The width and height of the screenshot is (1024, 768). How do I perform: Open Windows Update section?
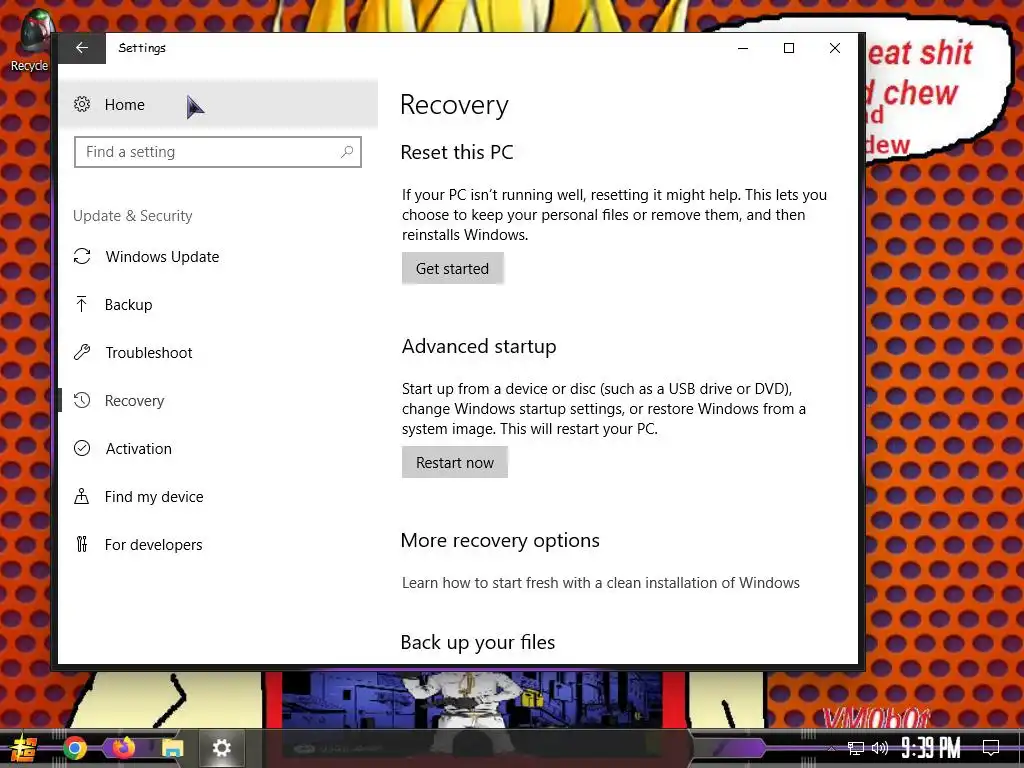click(x=218, y=257)
